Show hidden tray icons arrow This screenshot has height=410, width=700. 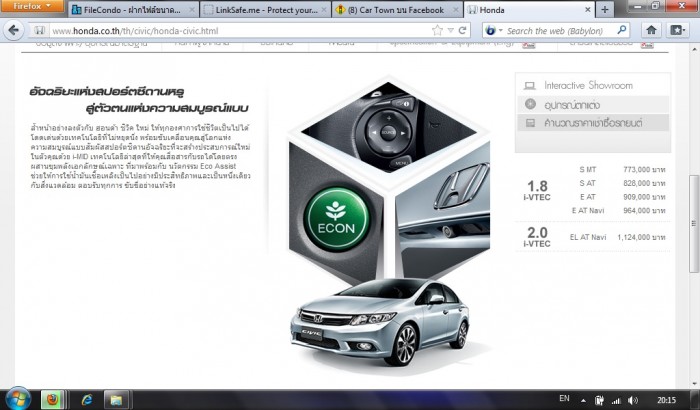click(583, 401)
